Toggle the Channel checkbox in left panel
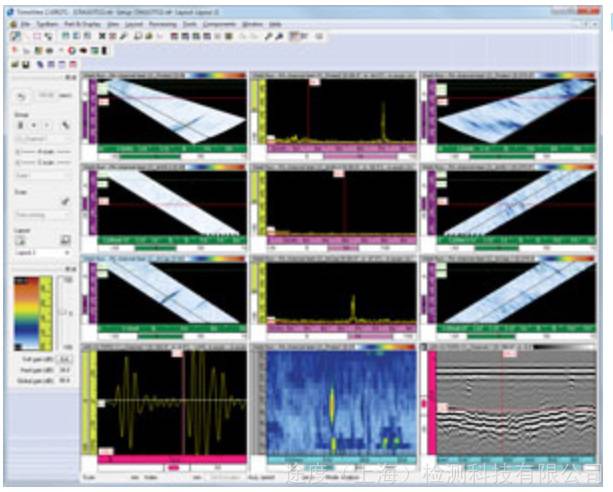Viewport: 613px width, 492px height. [x=19, y=139]
